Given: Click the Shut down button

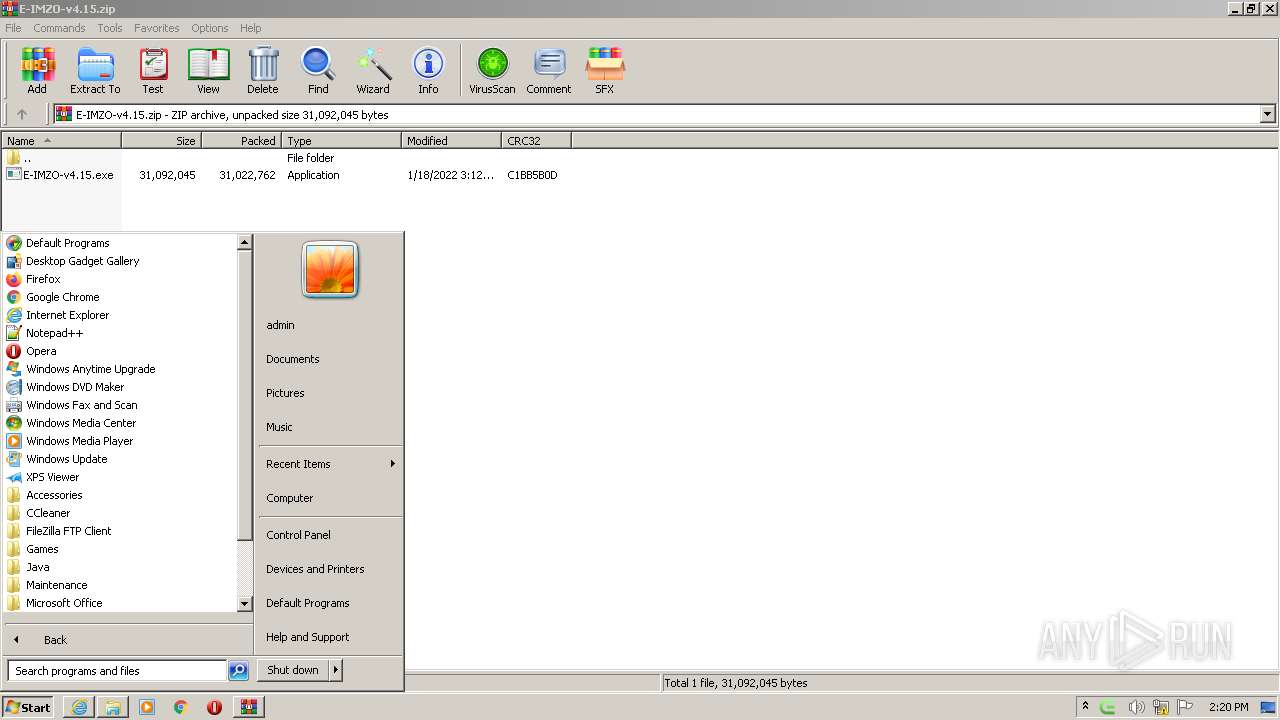Looking at the screenshot, I should (x=293, y=670).
